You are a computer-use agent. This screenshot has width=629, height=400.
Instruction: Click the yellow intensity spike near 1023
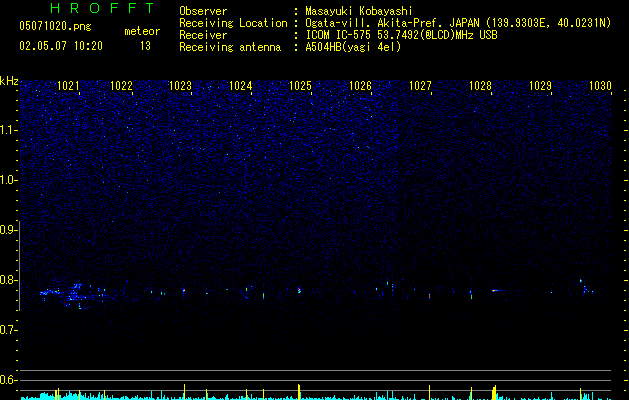coord(185,392)
